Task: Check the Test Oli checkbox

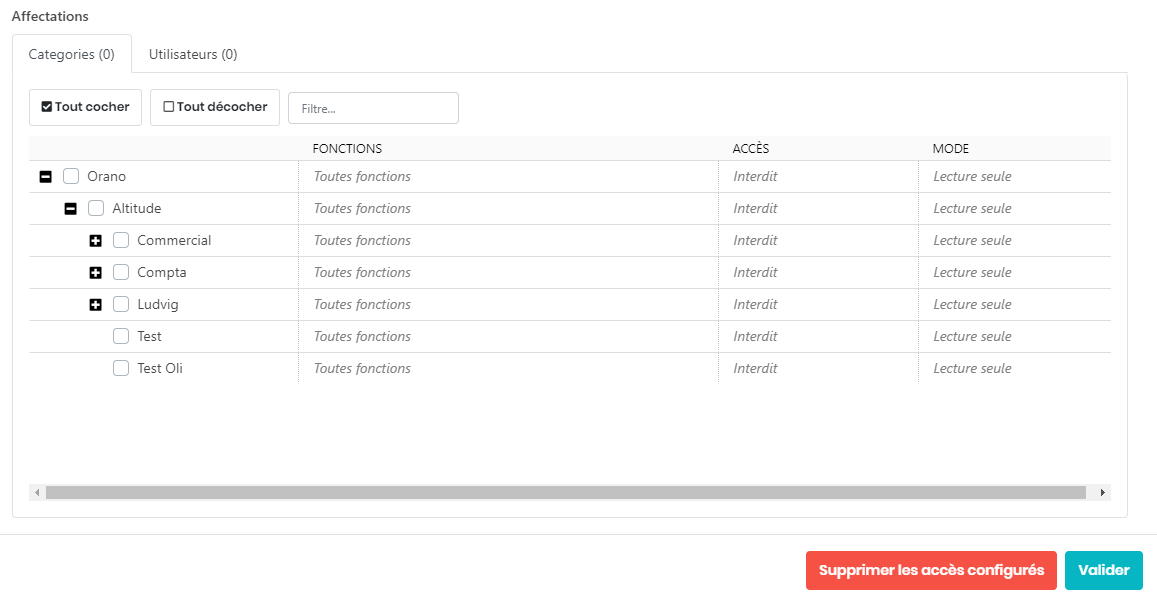Action: 121,369
